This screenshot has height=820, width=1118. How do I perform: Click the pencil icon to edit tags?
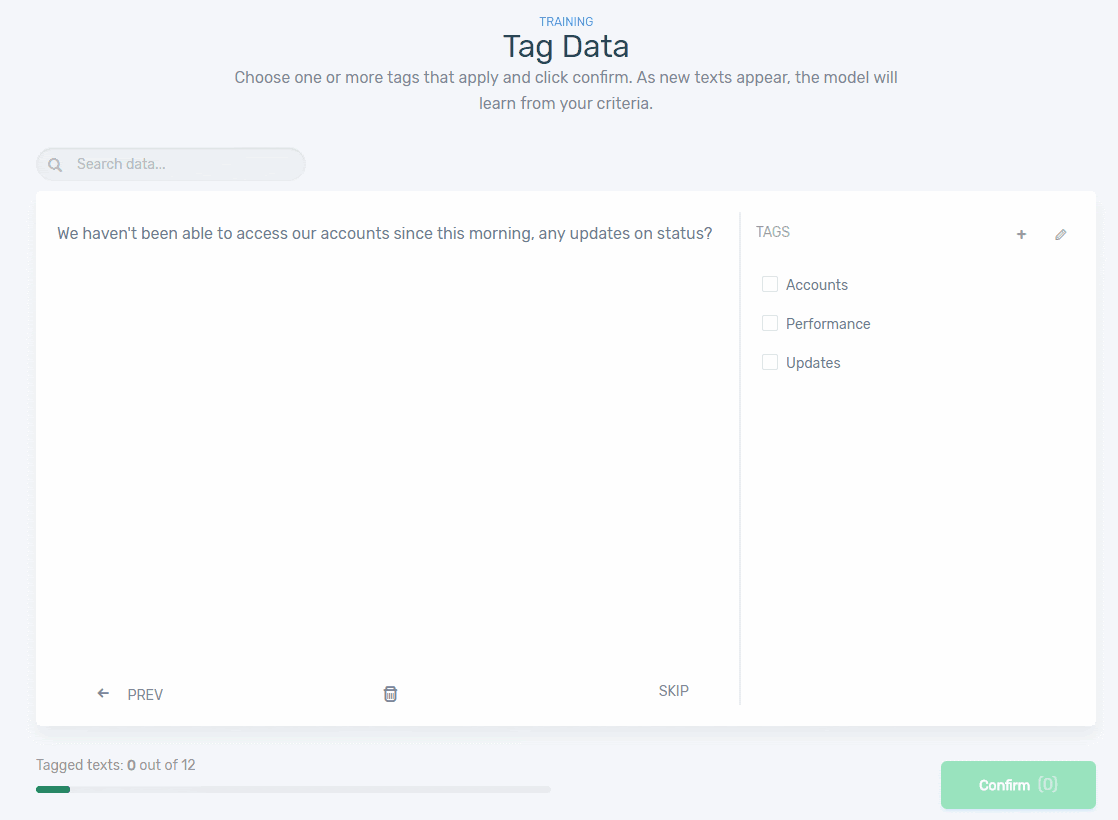1061,234
